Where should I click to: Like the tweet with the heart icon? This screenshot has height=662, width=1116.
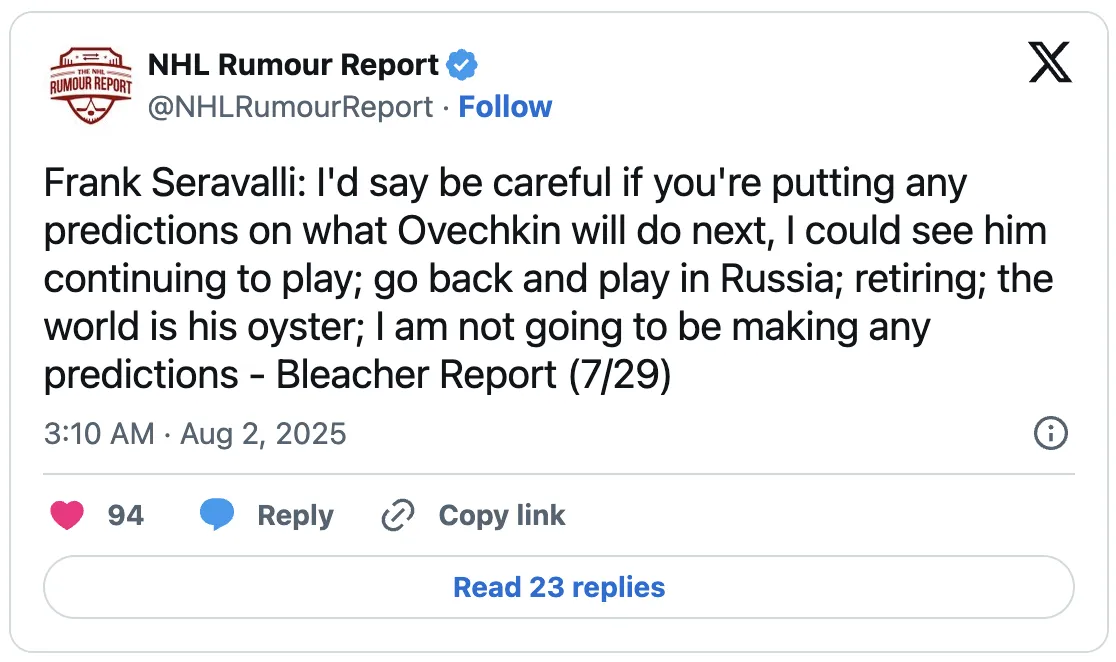[67, 515]
